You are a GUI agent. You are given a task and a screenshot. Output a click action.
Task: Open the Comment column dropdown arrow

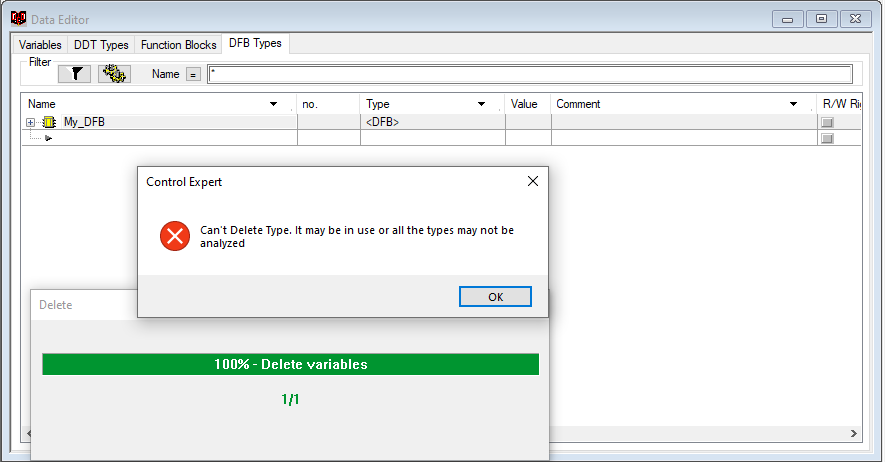[x=793, y=104]
